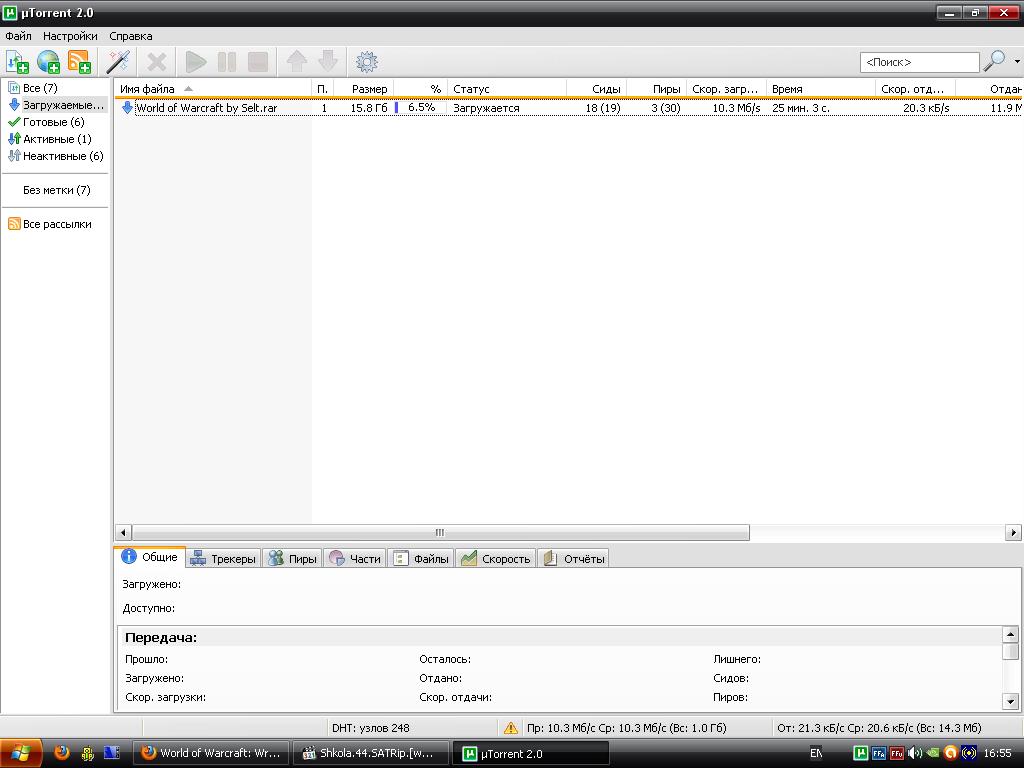Click the 18 (19) seeds cell
The height and width of the screenshot is (768, 1024).
coord(603,108)
